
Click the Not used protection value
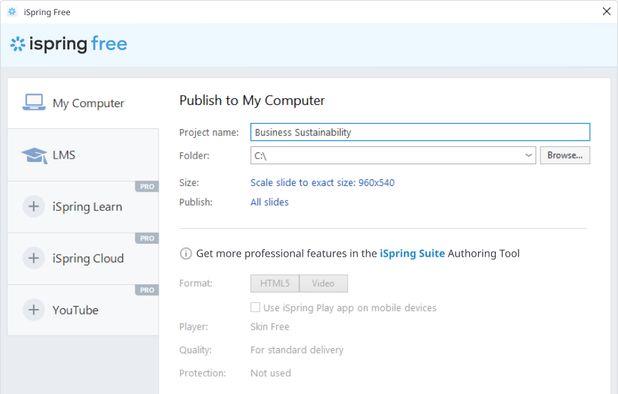tap(271, 373)
